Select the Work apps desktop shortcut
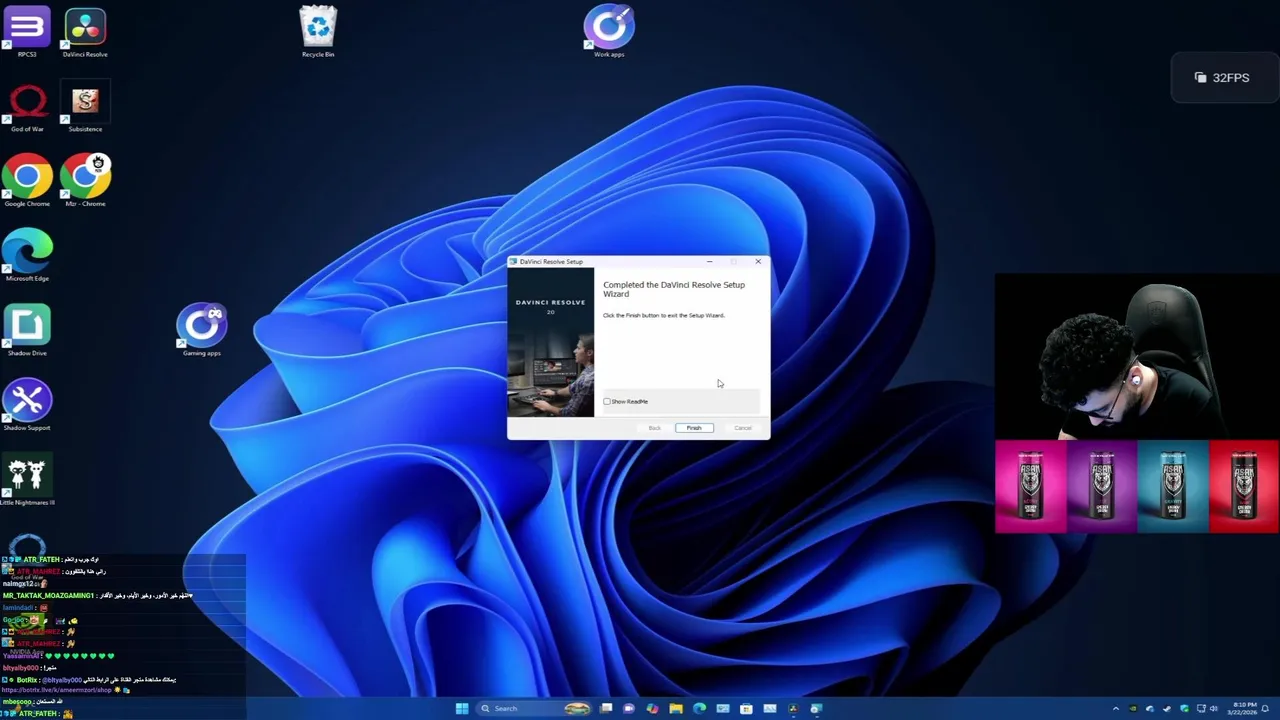The image size is (1280, 720). coord(609,32)
